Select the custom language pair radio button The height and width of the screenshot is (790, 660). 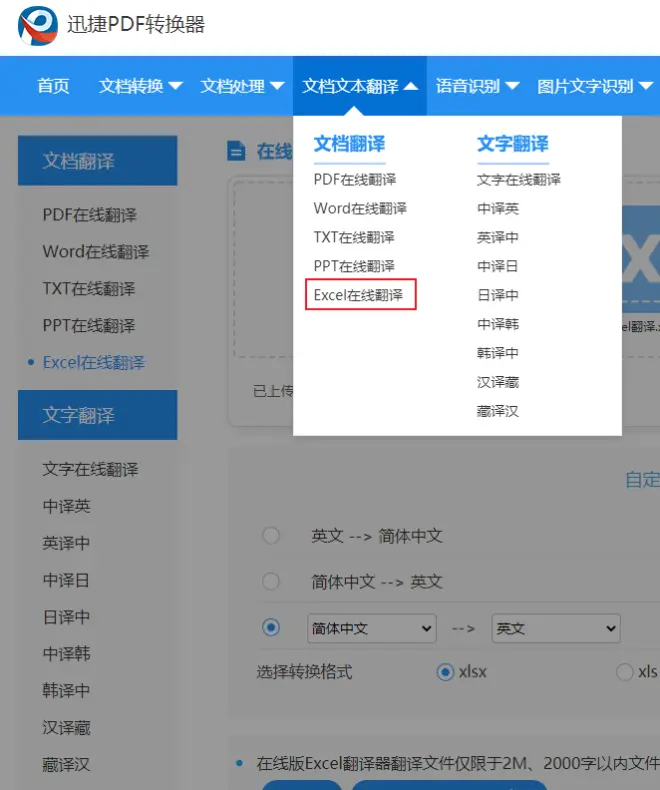271,628
